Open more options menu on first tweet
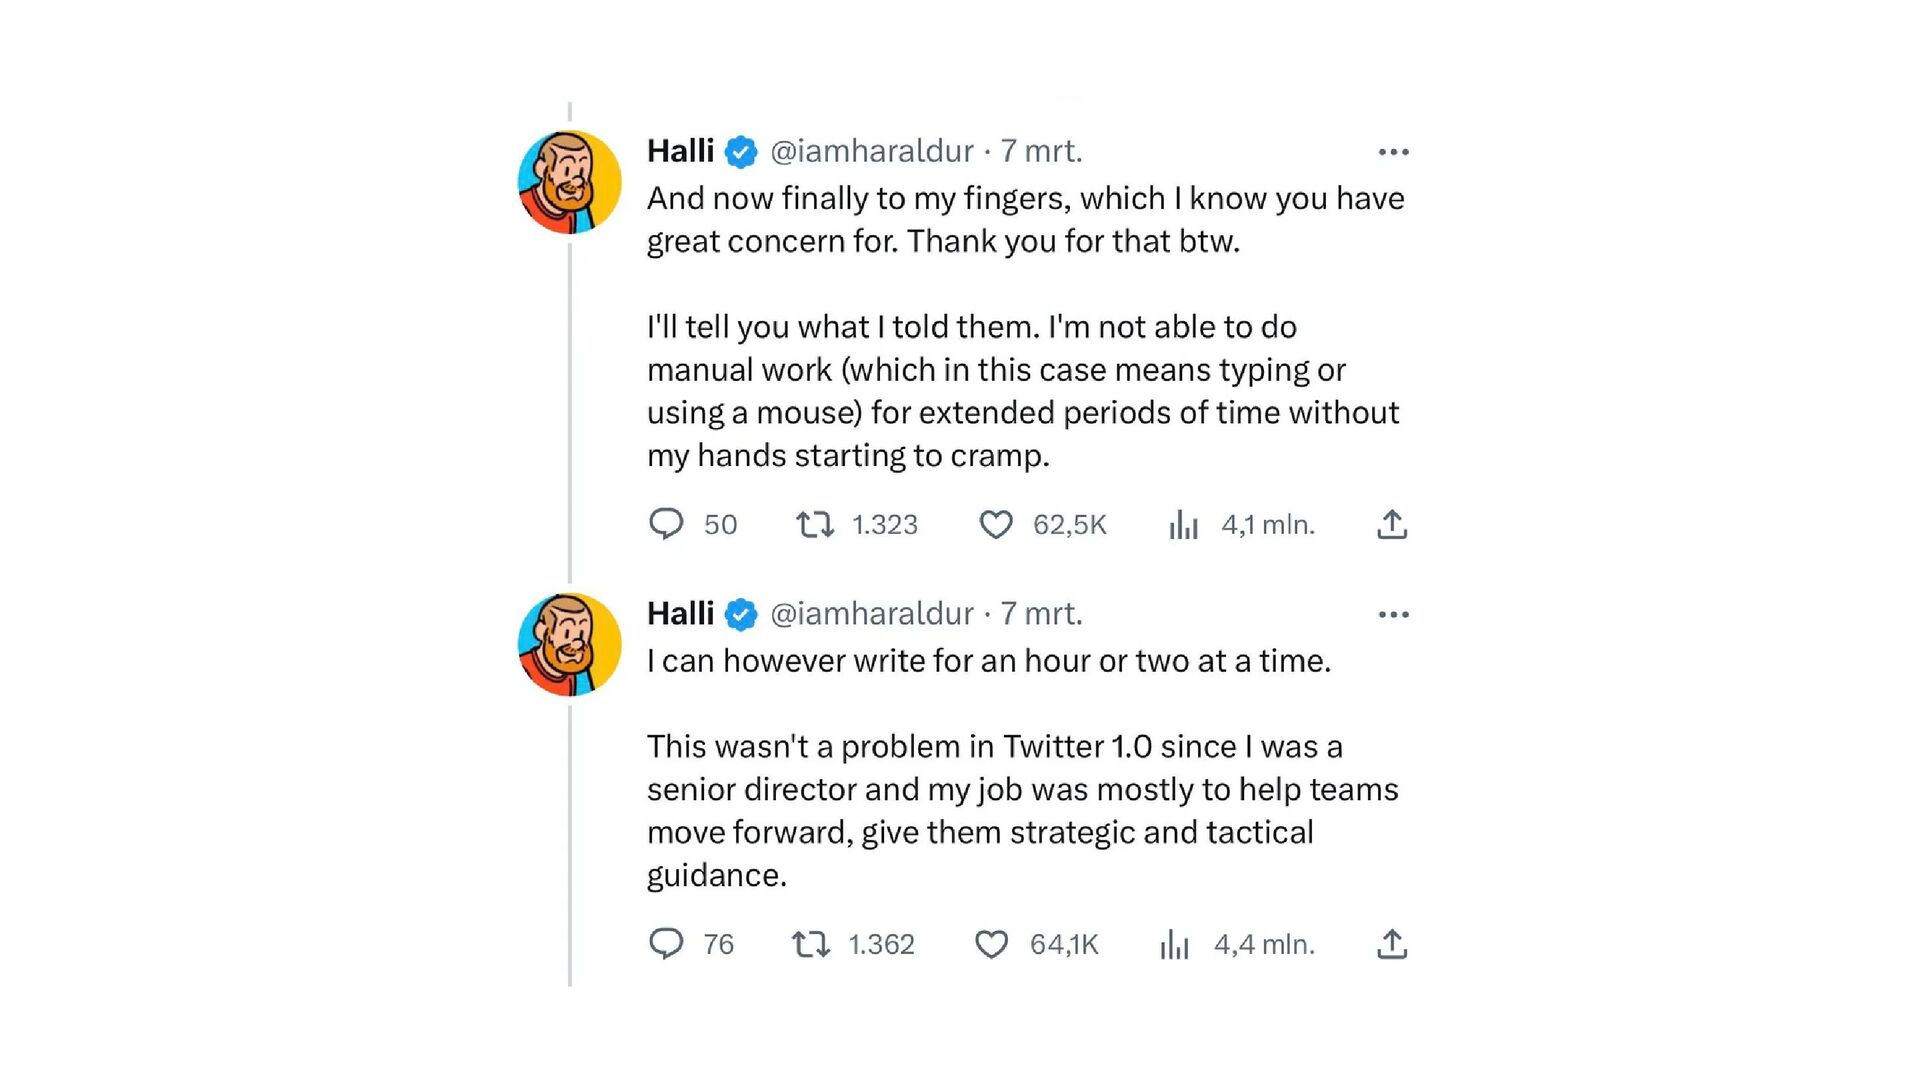 [x=1393, y=152]
